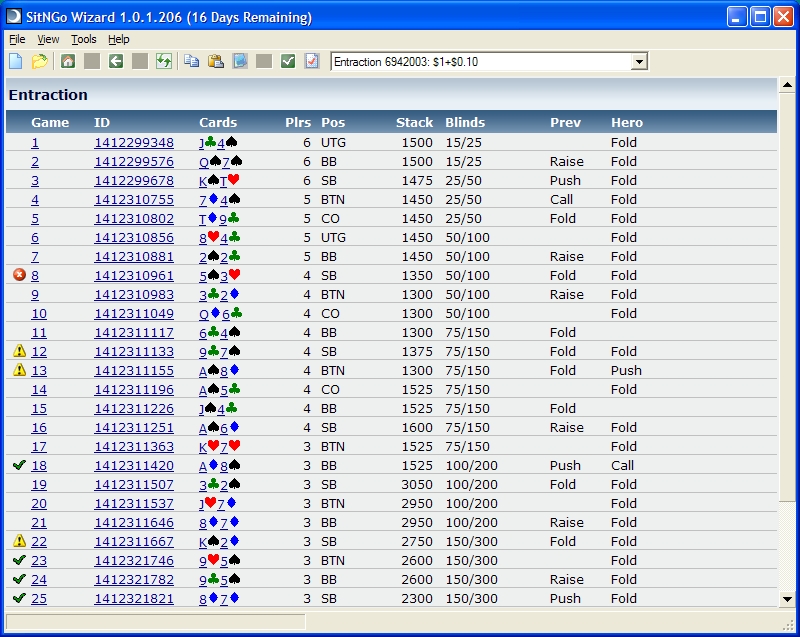The width and height of the screenshot is (800, 637).
Task: Expand the Entraction tournament dropdown
Action: click(x=639, y=62)
